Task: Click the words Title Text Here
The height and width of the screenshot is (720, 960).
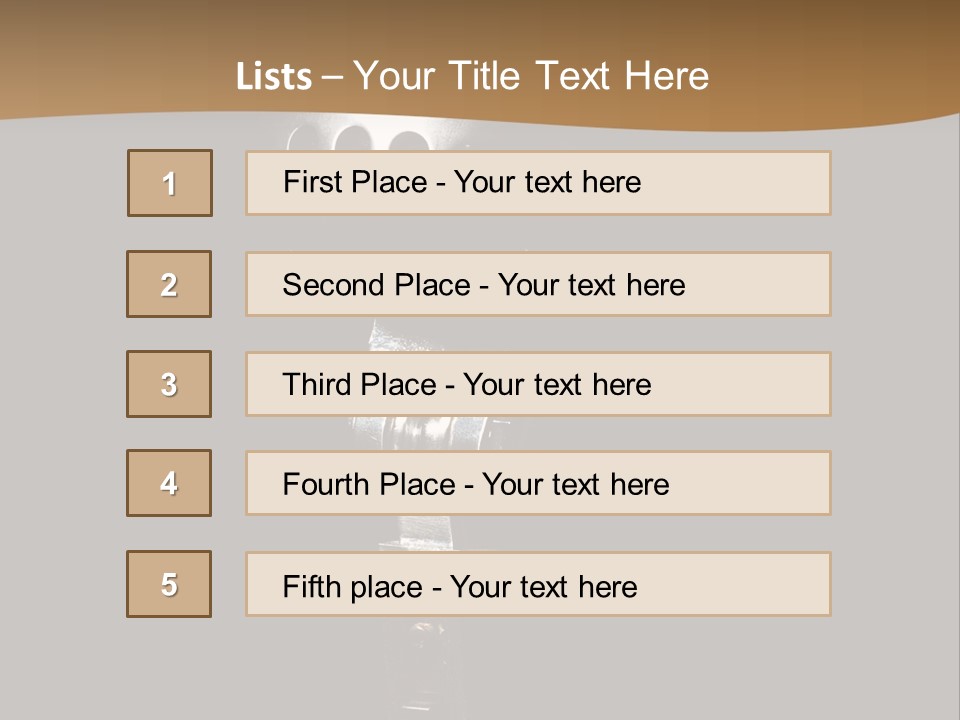Action: (x=579, y=77)
